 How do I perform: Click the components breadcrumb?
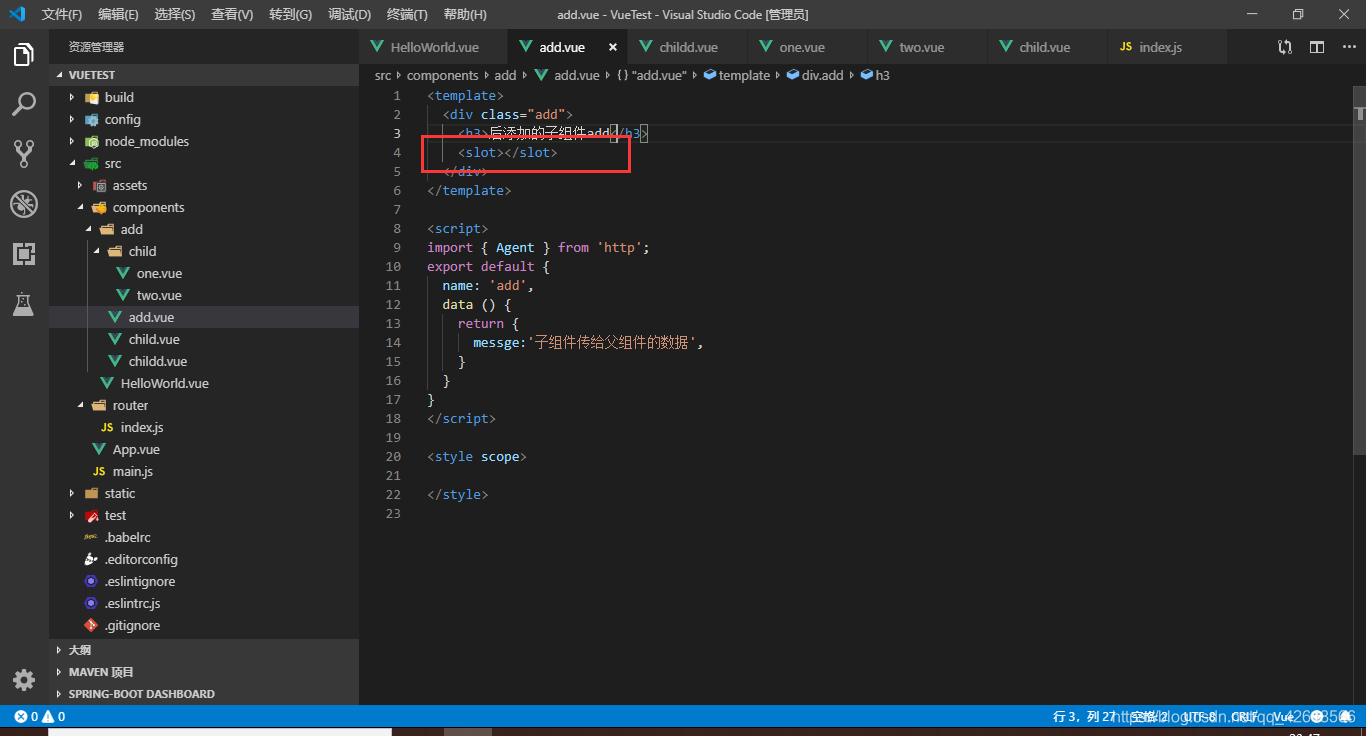tap(442, 75)
